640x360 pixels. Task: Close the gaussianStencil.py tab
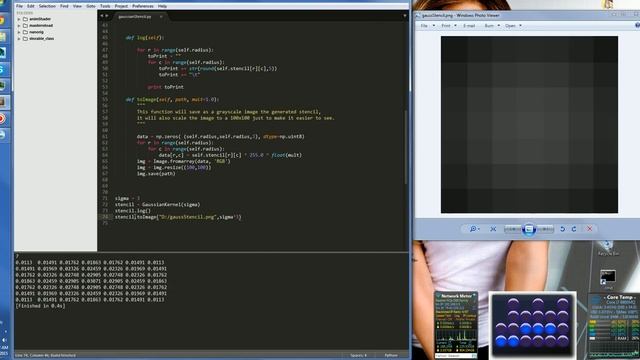click(161, 17)
